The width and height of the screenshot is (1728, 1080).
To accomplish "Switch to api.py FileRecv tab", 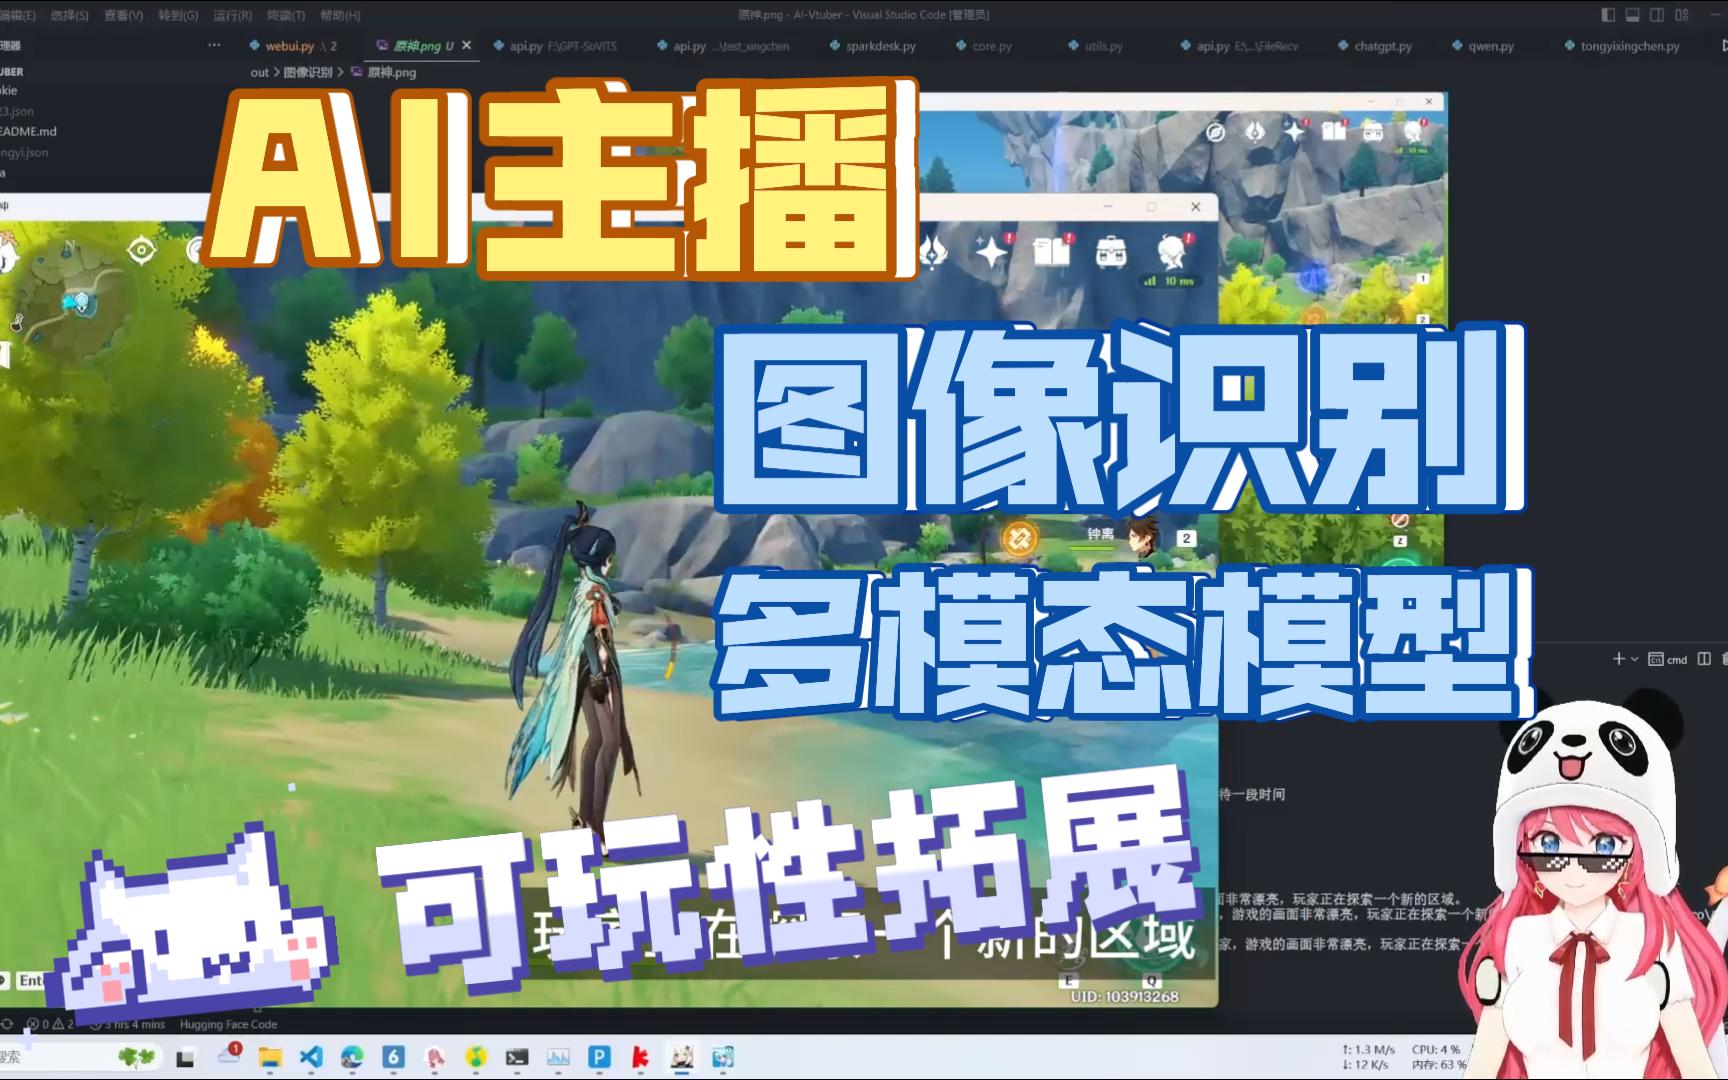I will click(1238, 46).
